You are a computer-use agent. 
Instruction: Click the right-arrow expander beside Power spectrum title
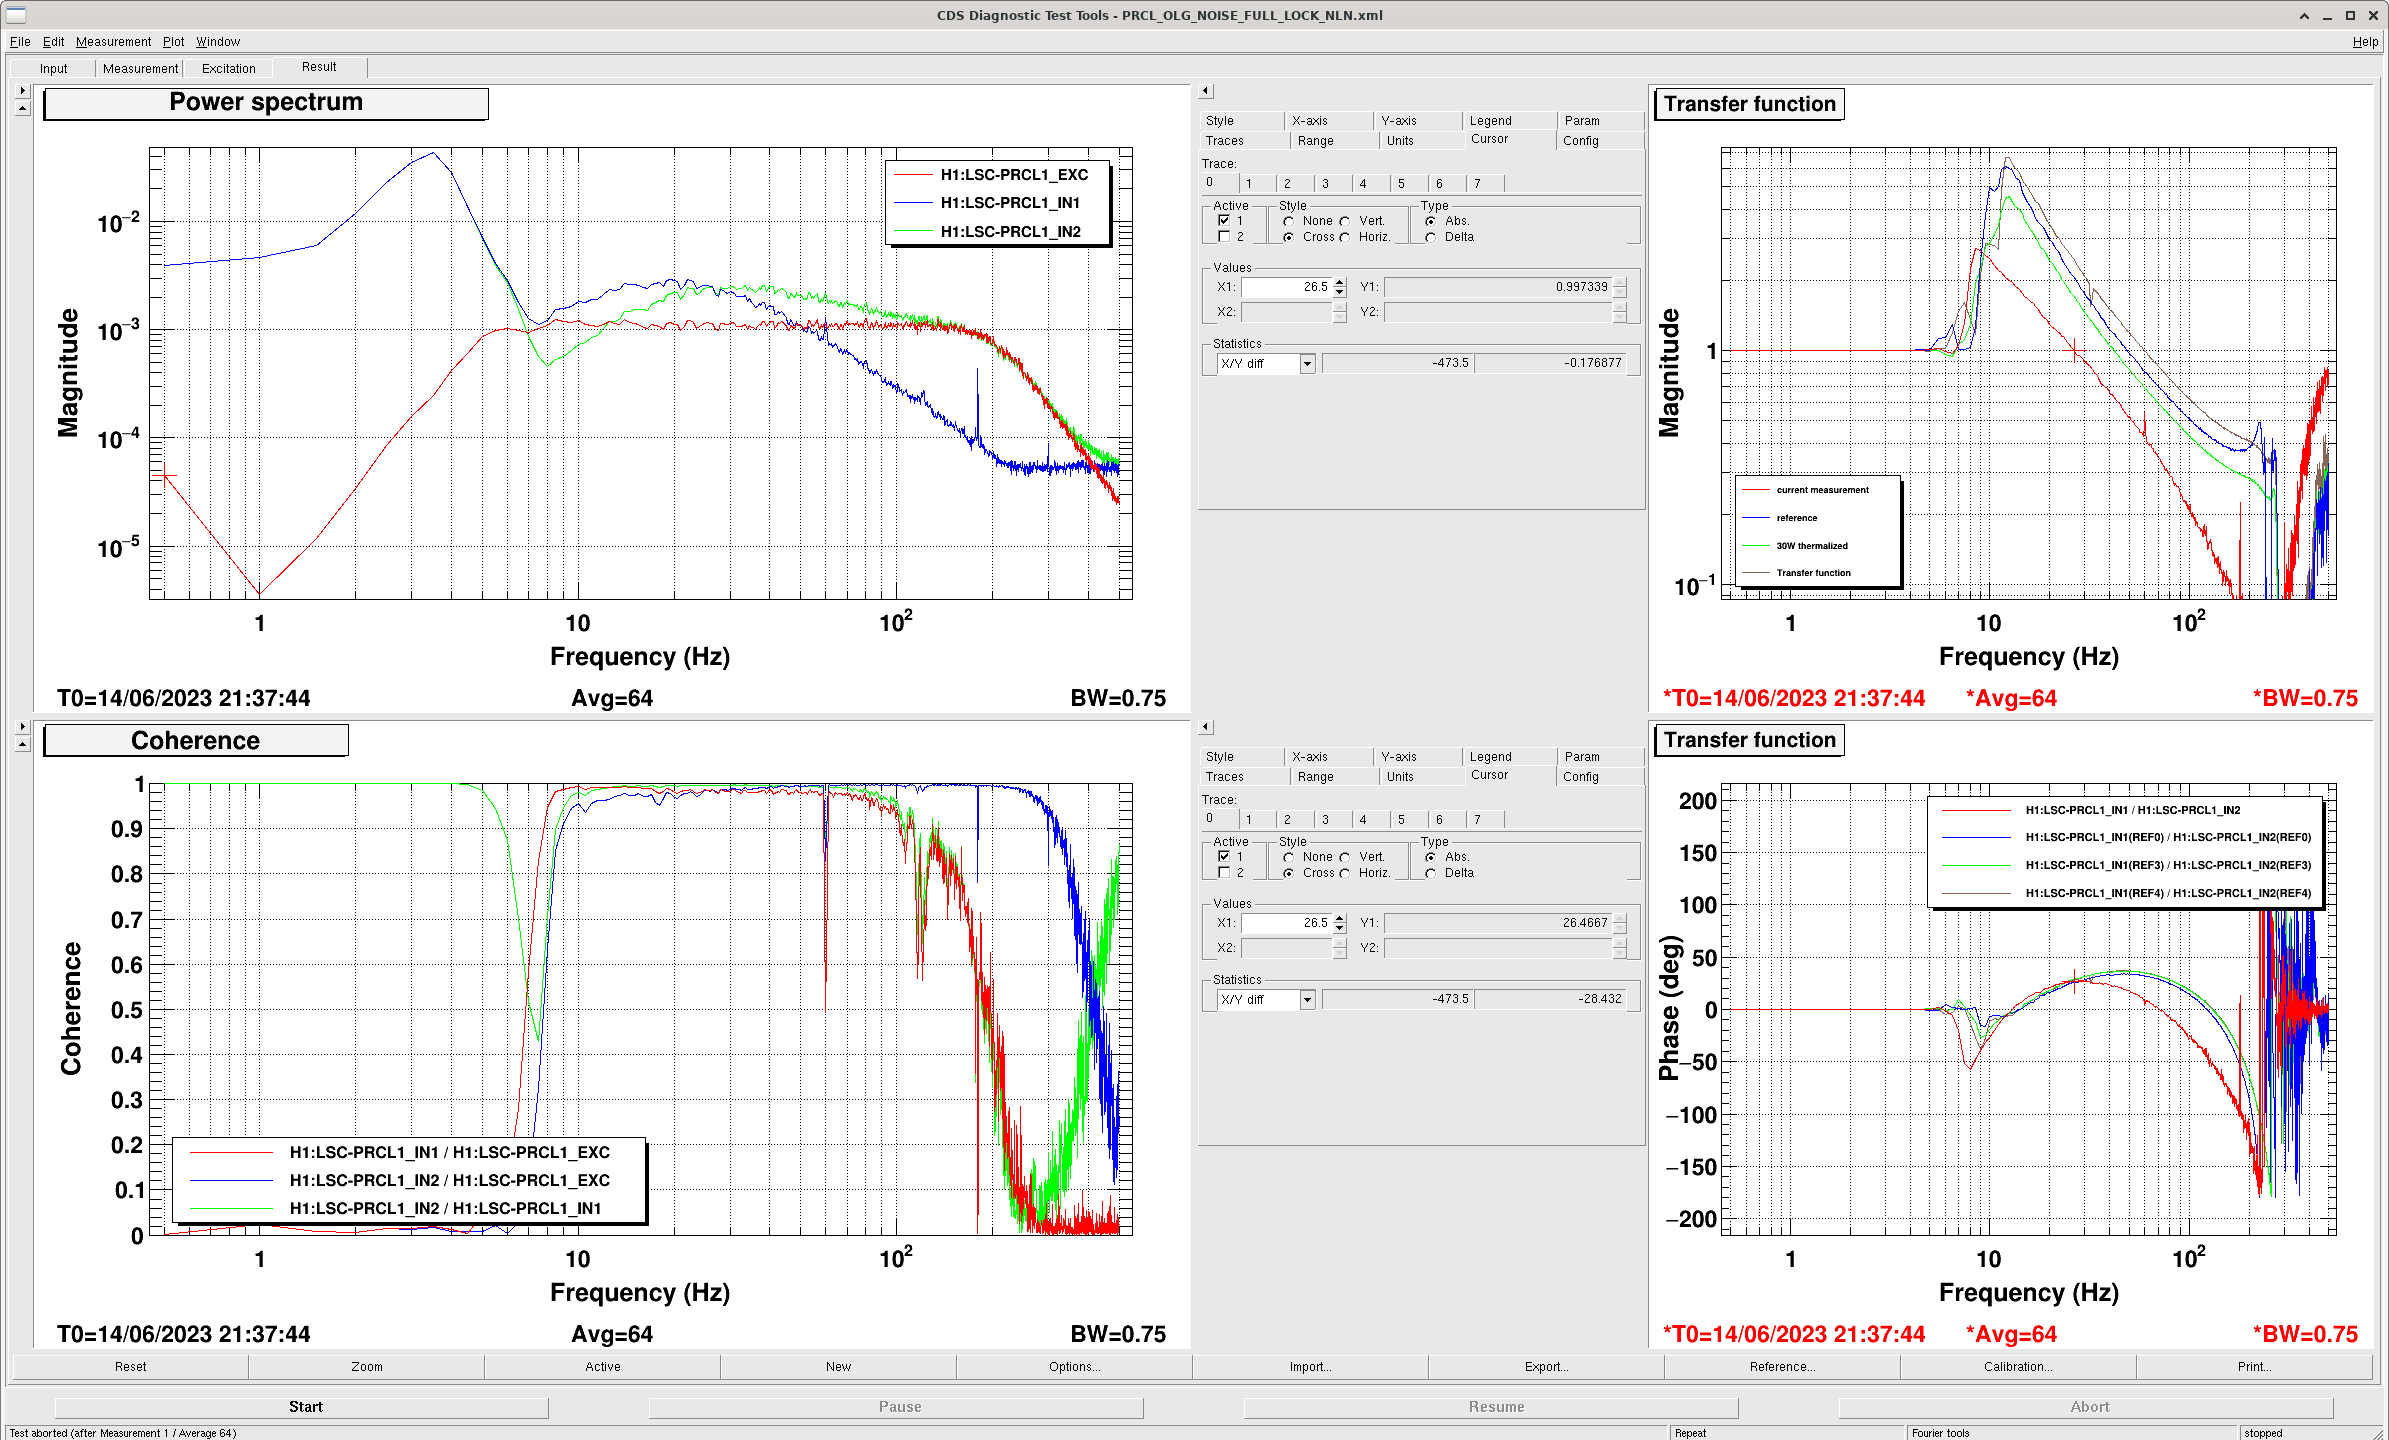pyautogui.click(x=22, y=90)
